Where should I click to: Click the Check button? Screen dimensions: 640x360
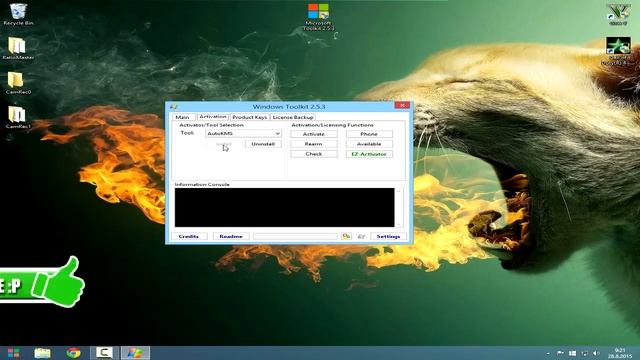tap(313, 154)
